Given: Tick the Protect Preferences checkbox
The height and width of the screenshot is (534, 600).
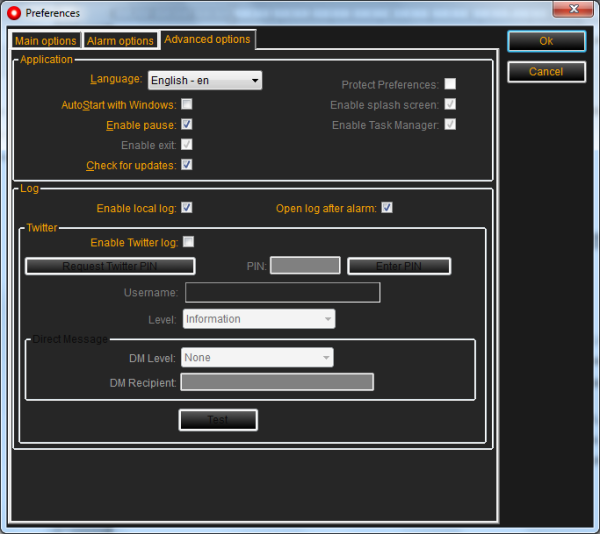Looking at the screenshot, I should [450, 85].
